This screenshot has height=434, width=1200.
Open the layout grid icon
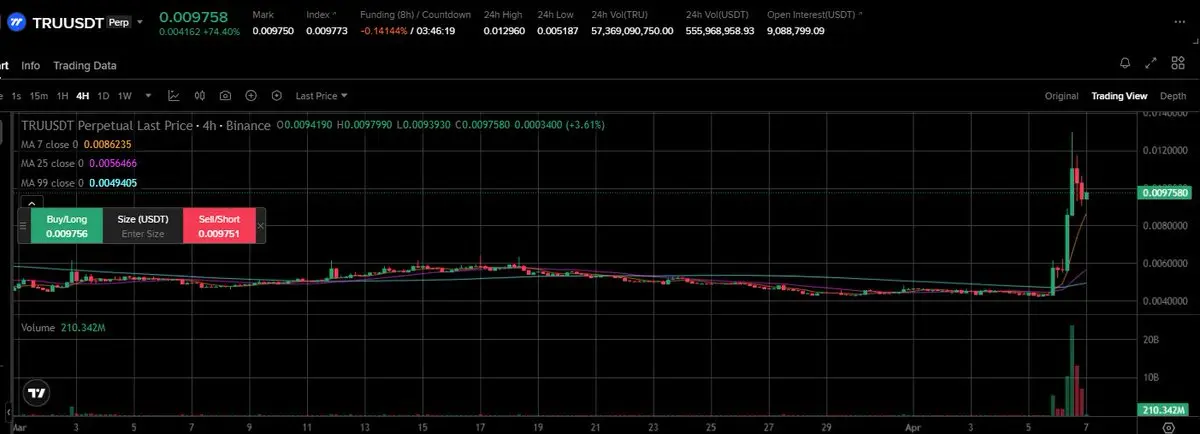[x=1178, y=63]
